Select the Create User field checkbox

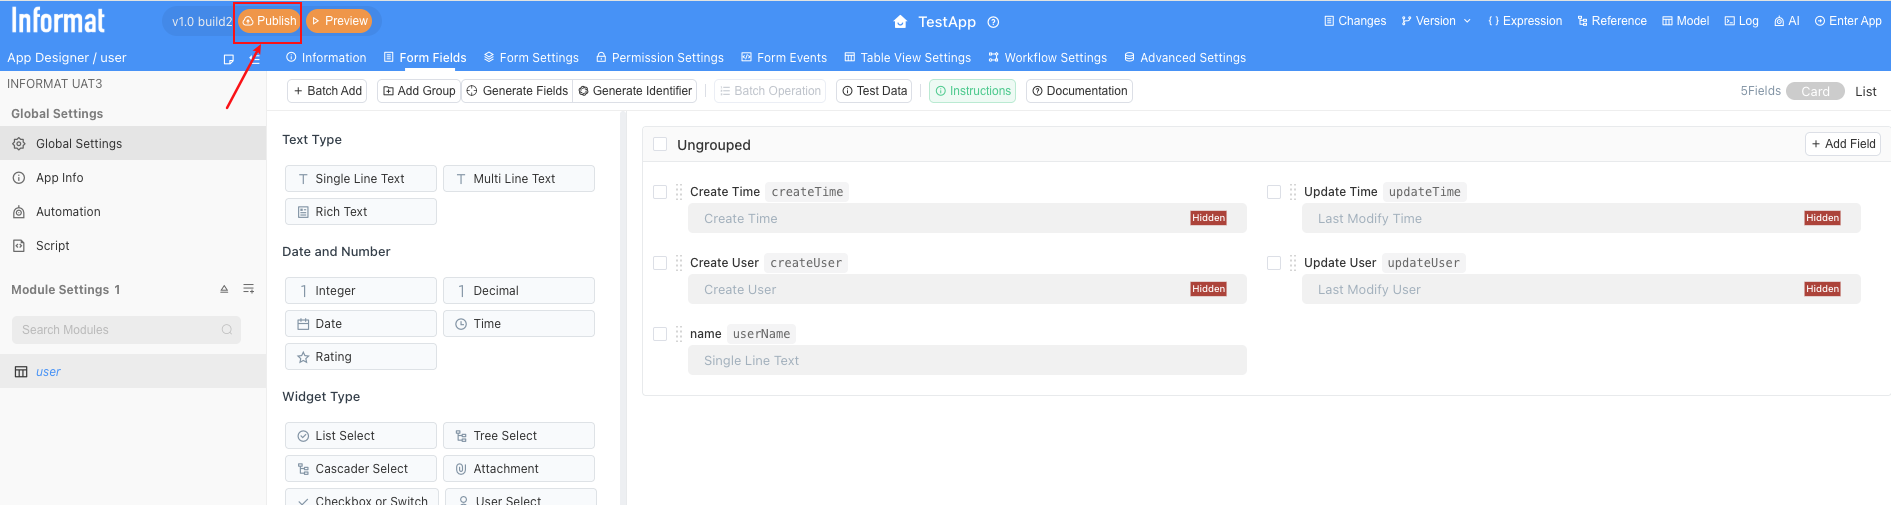660,263
